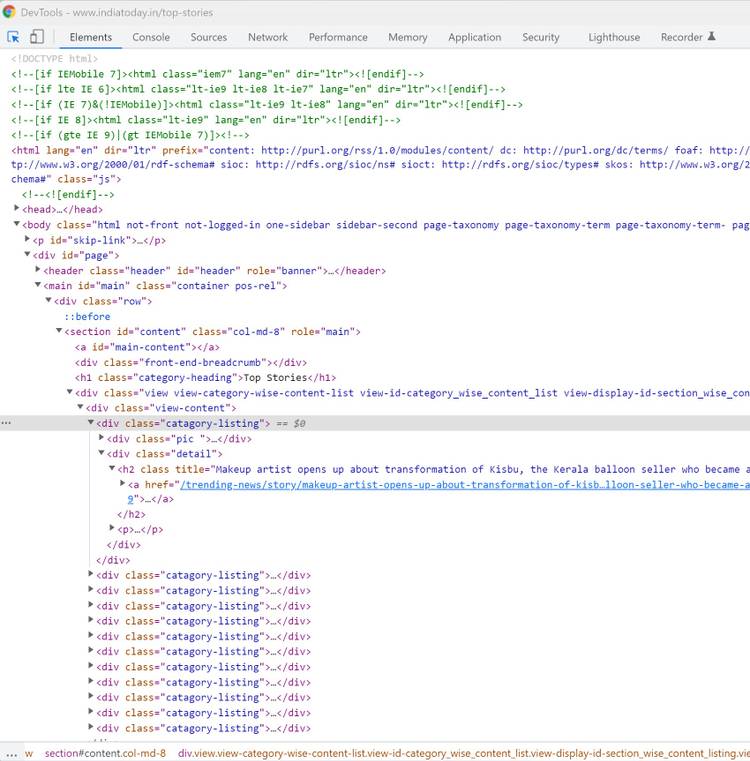The height and width of the screenshot is (761, 750).
Task: Expand the p node under detail
Action: [112, 528]
